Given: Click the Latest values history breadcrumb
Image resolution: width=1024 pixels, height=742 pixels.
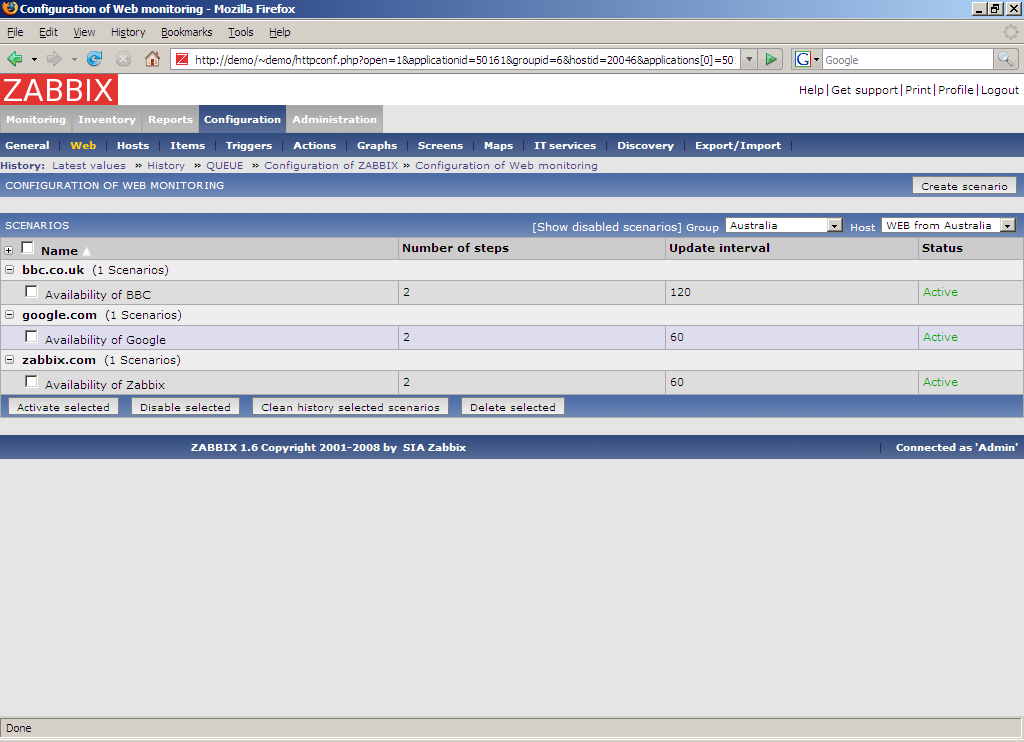Looking at the screenshot, I should pyautogui.click(x=89, y=165).
